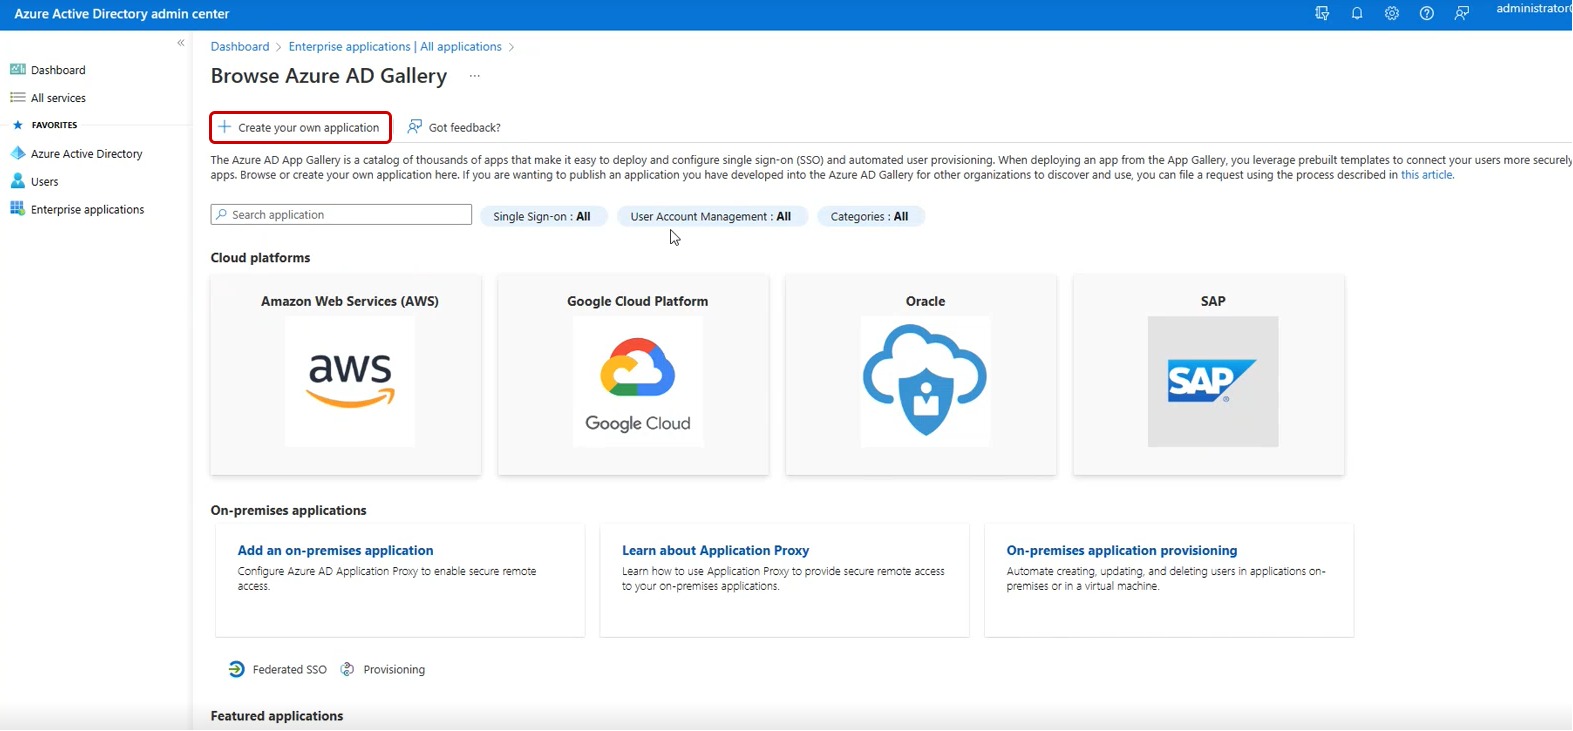Open the notifications bell icon
The width and height of the screenshot is (1573, 731).
click(1357, 14)
